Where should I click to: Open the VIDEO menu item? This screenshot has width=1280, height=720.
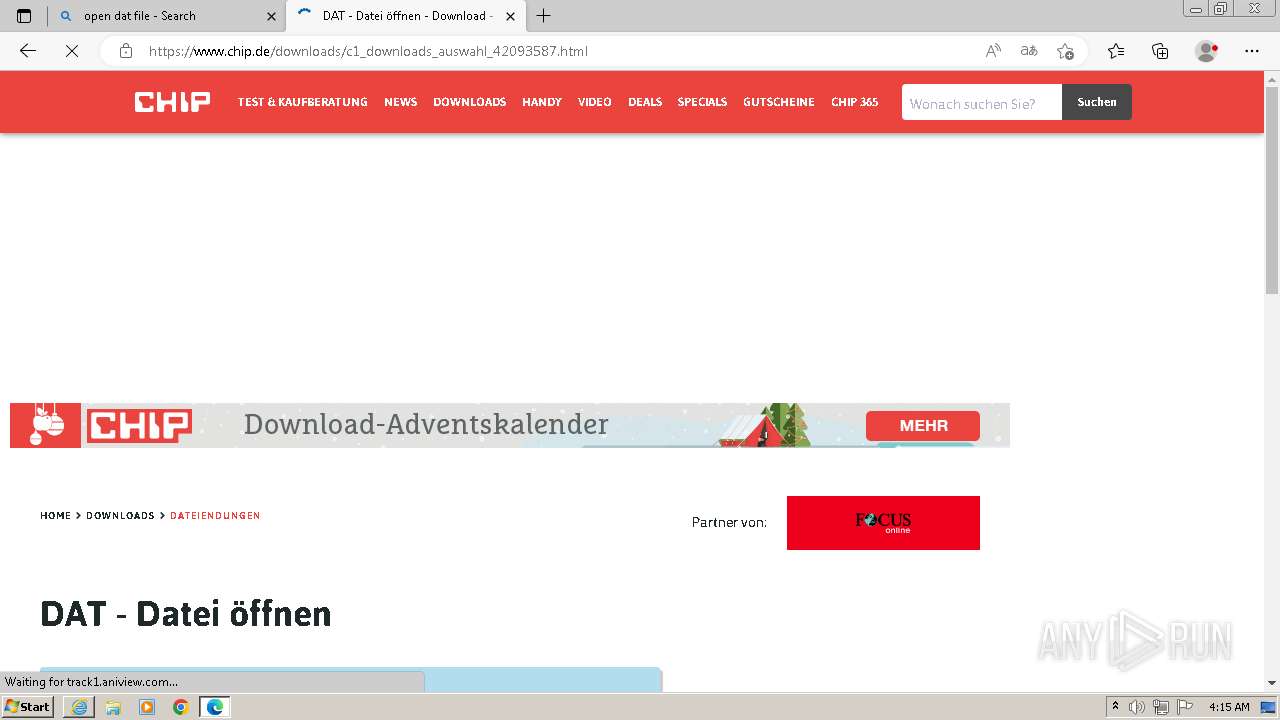[594, 102]
